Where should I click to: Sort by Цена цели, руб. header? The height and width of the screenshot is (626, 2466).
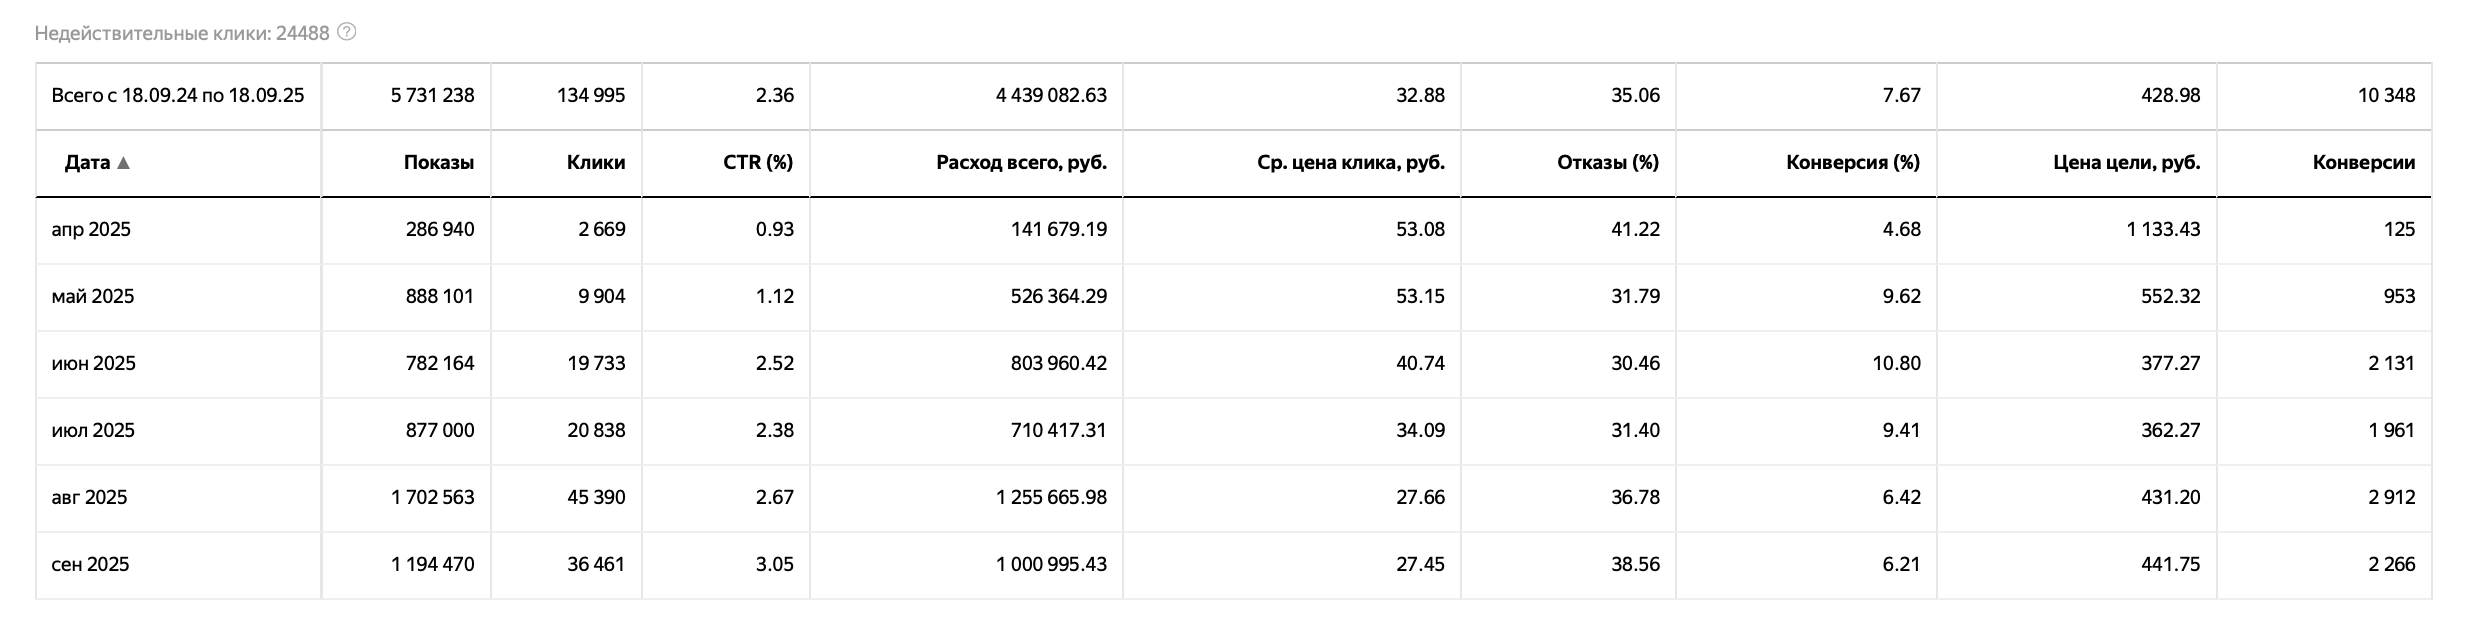coord(2127,163)
